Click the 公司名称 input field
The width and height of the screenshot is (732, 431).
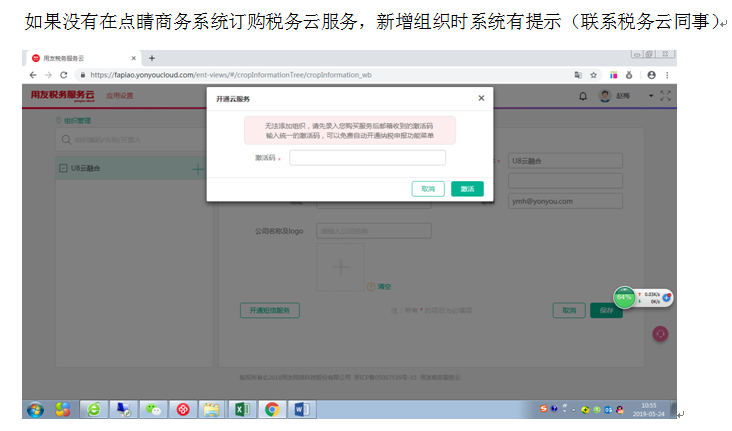[x=373, y=231]
